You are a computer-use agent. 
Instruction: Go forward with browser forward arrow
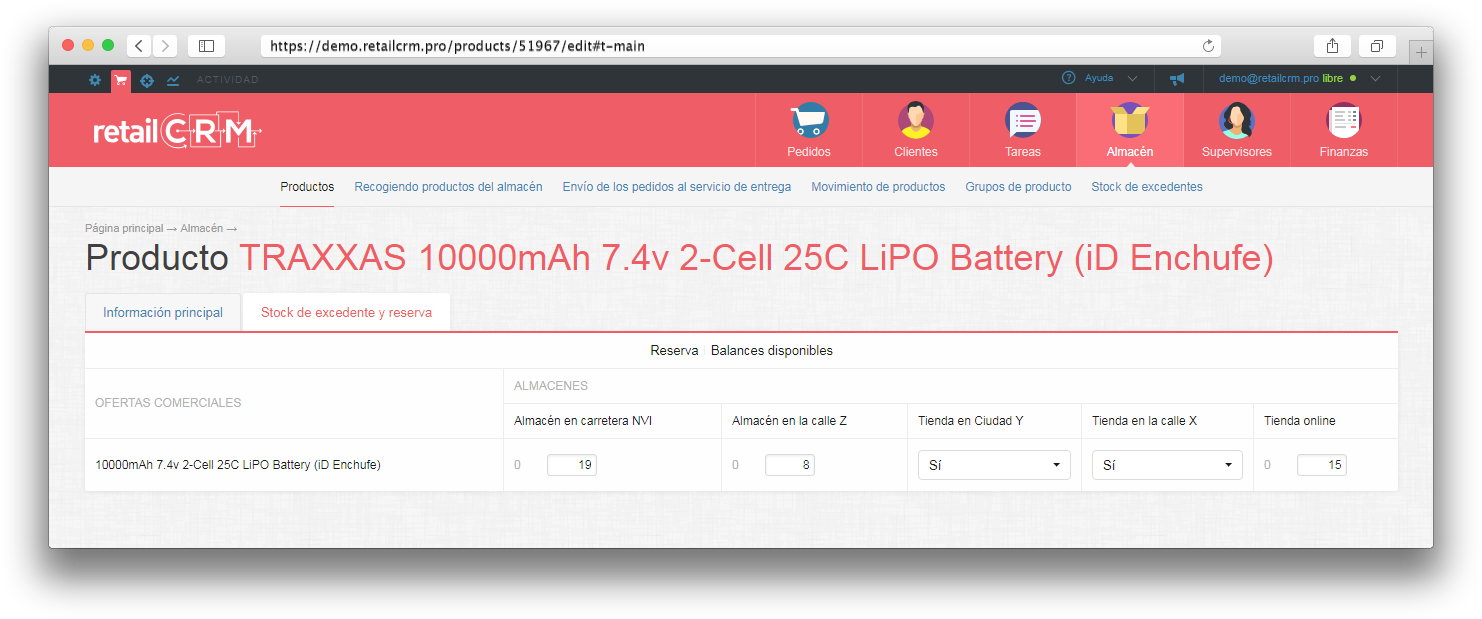click(164, 45)
